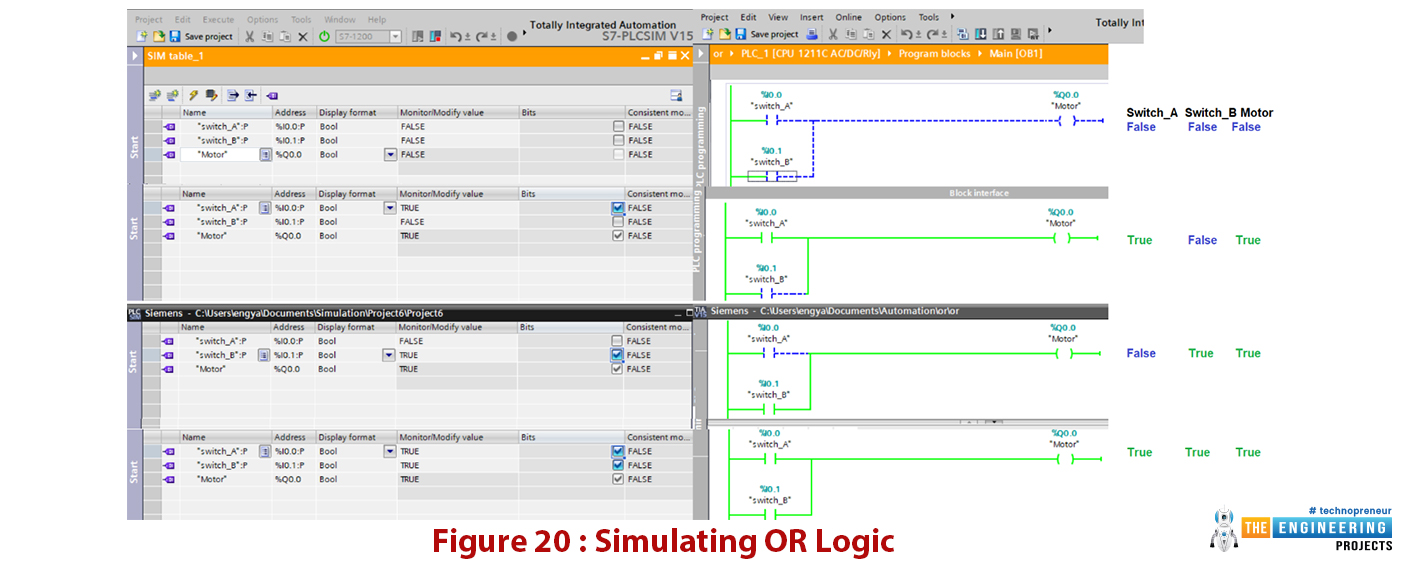Click the Upload from device icon in TIA Portal
The image size is (1428, 570).
tap(998, 34)
